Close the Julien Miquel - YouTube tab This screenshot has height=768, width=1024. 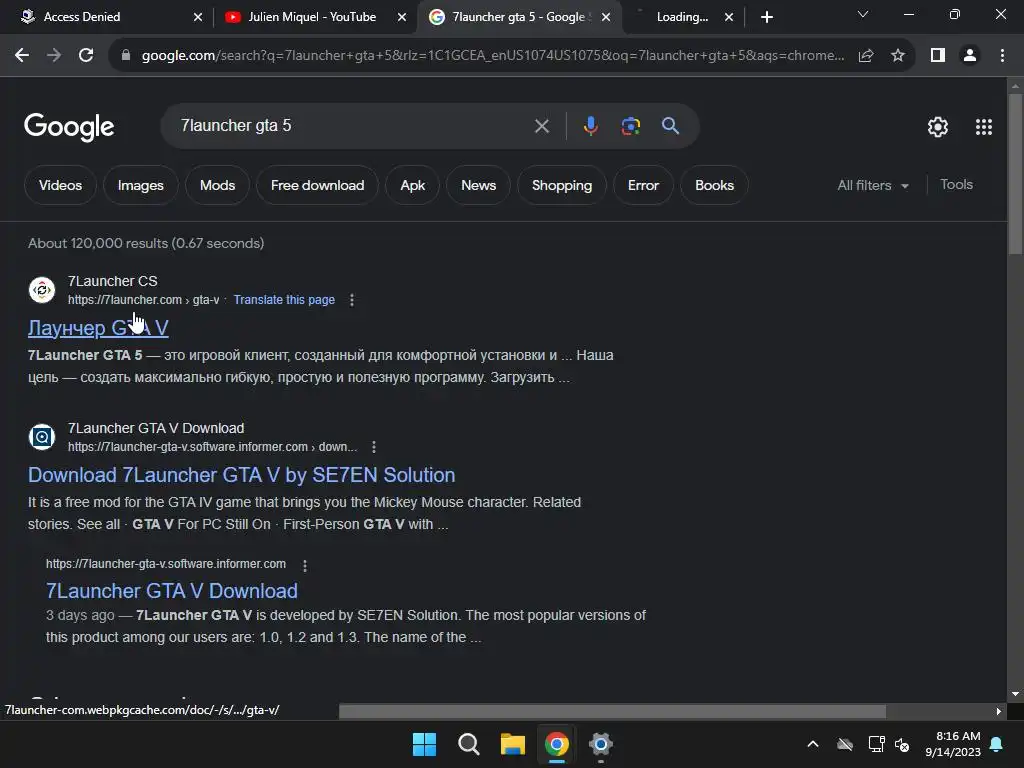click(402, 18)
